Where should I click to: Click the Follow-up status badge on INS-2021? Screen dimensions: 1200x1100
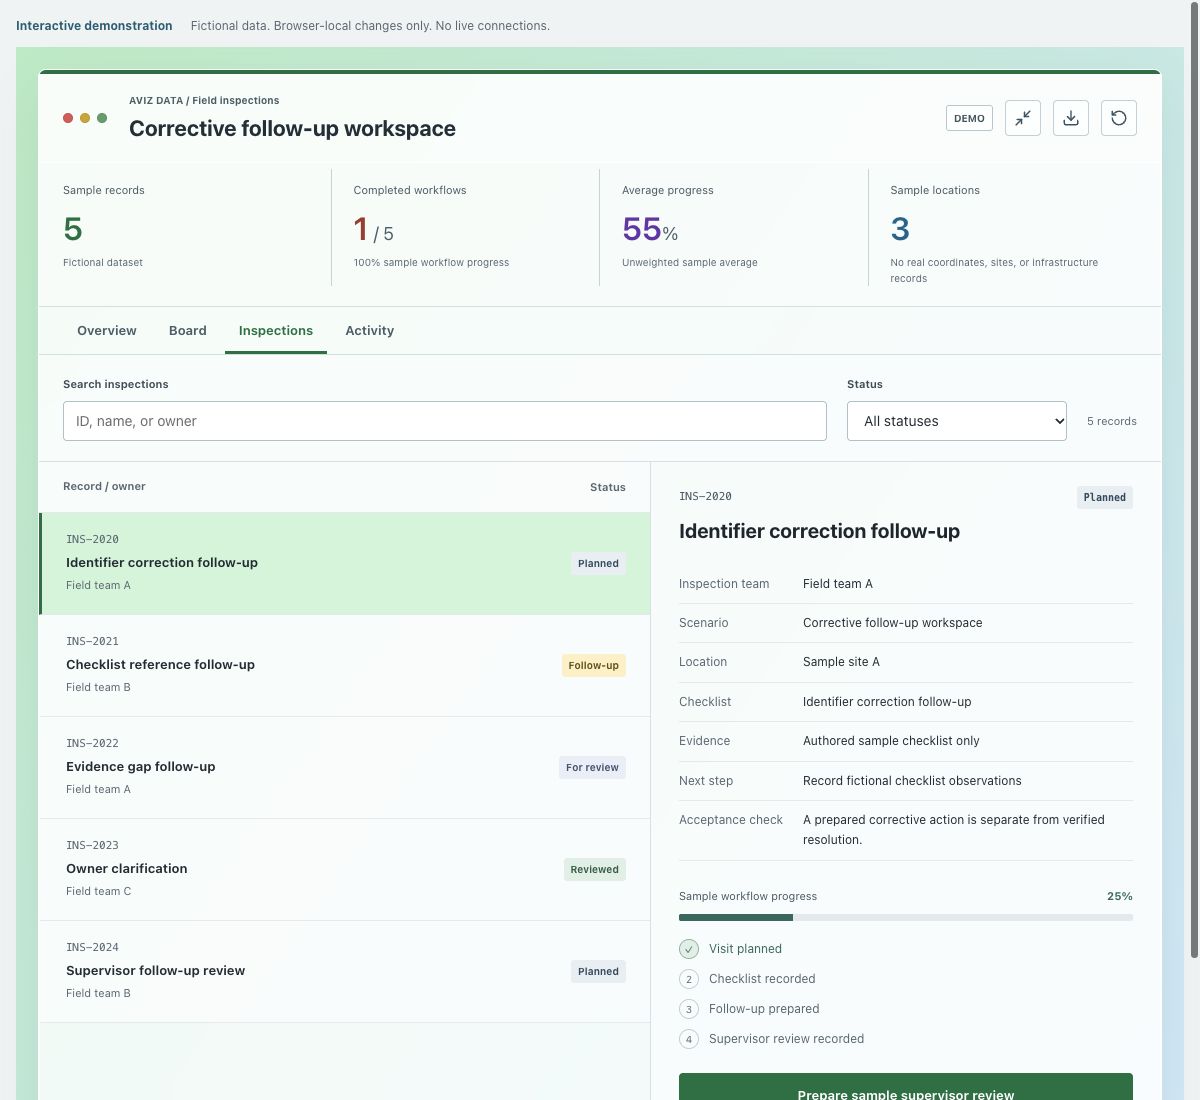point(594,665)
